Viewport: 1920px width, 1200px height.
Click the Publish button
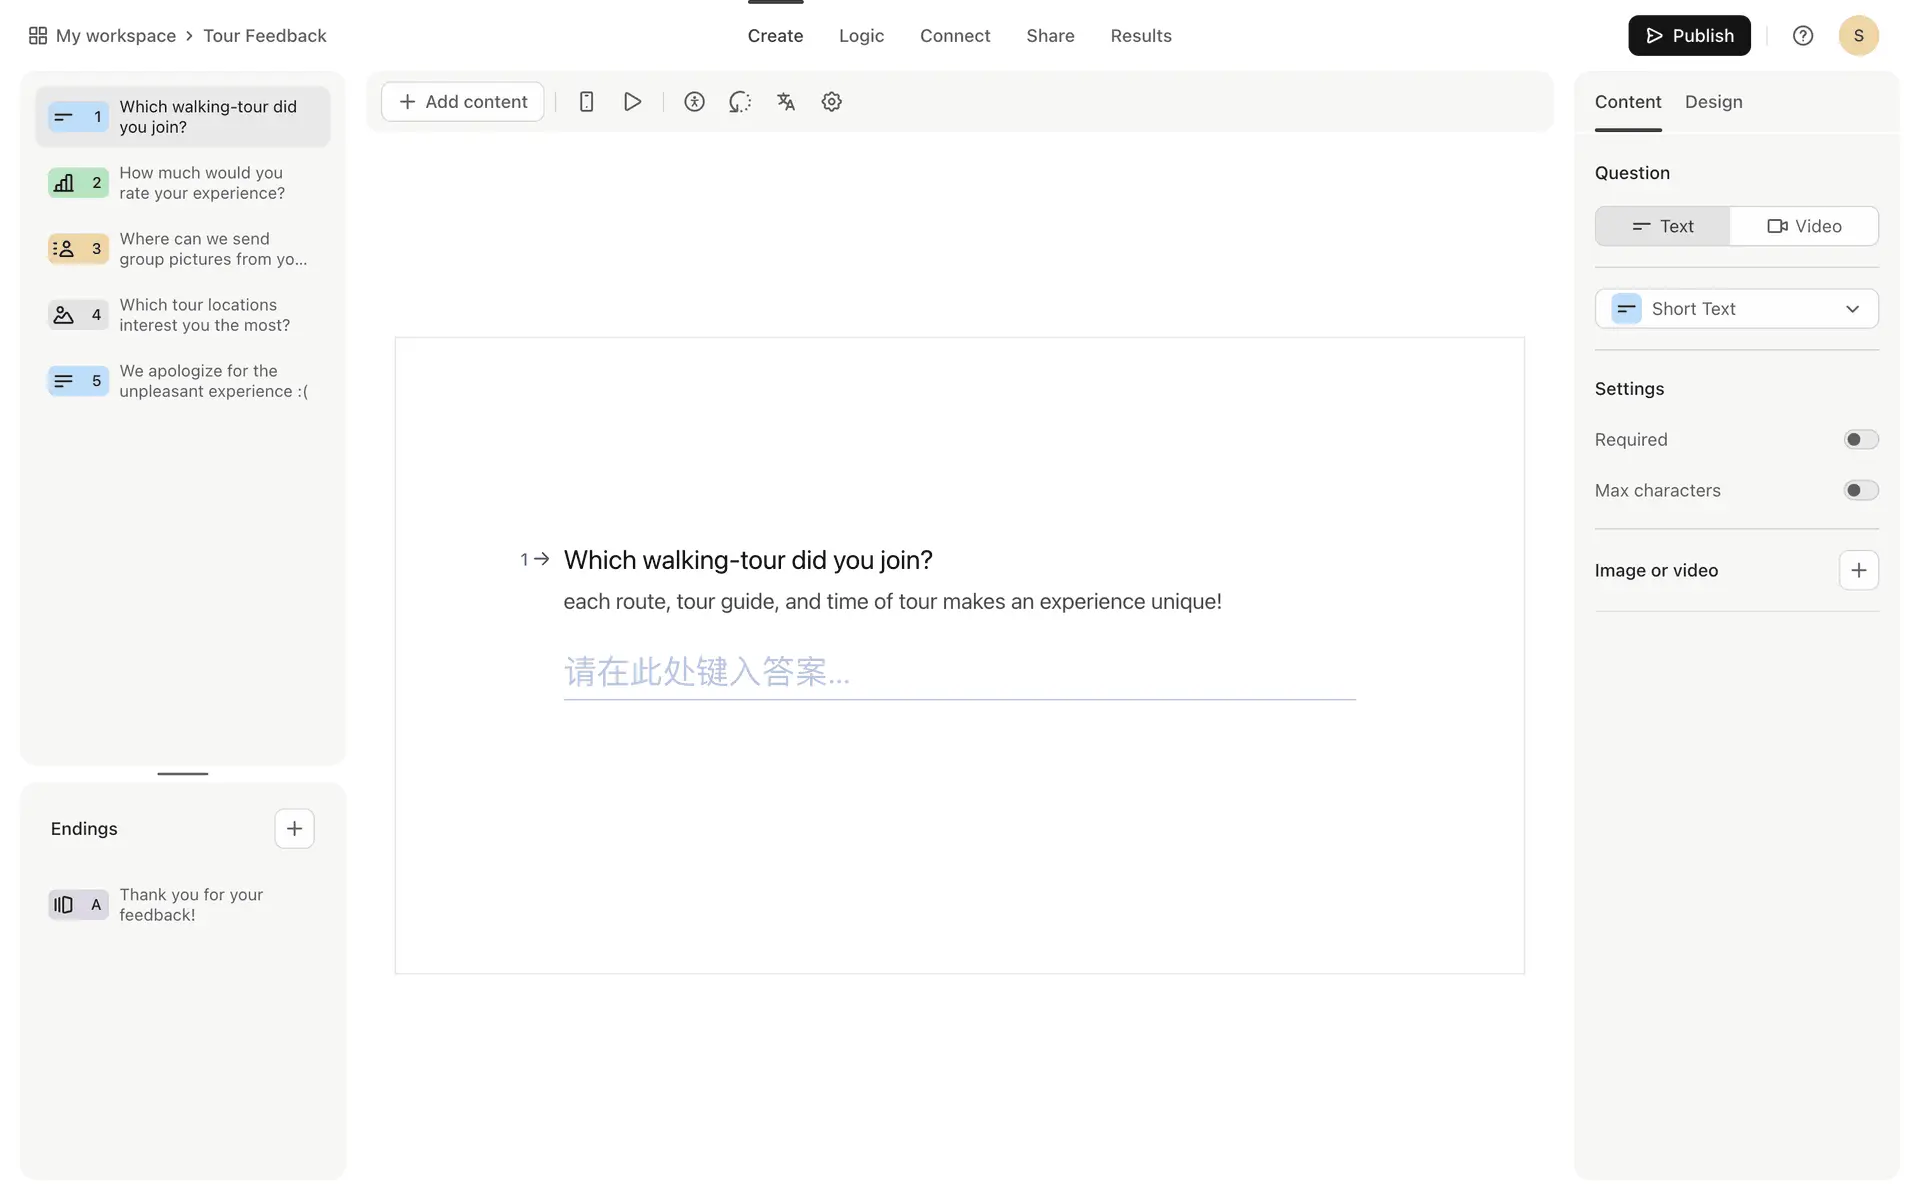coord(1689,36)
